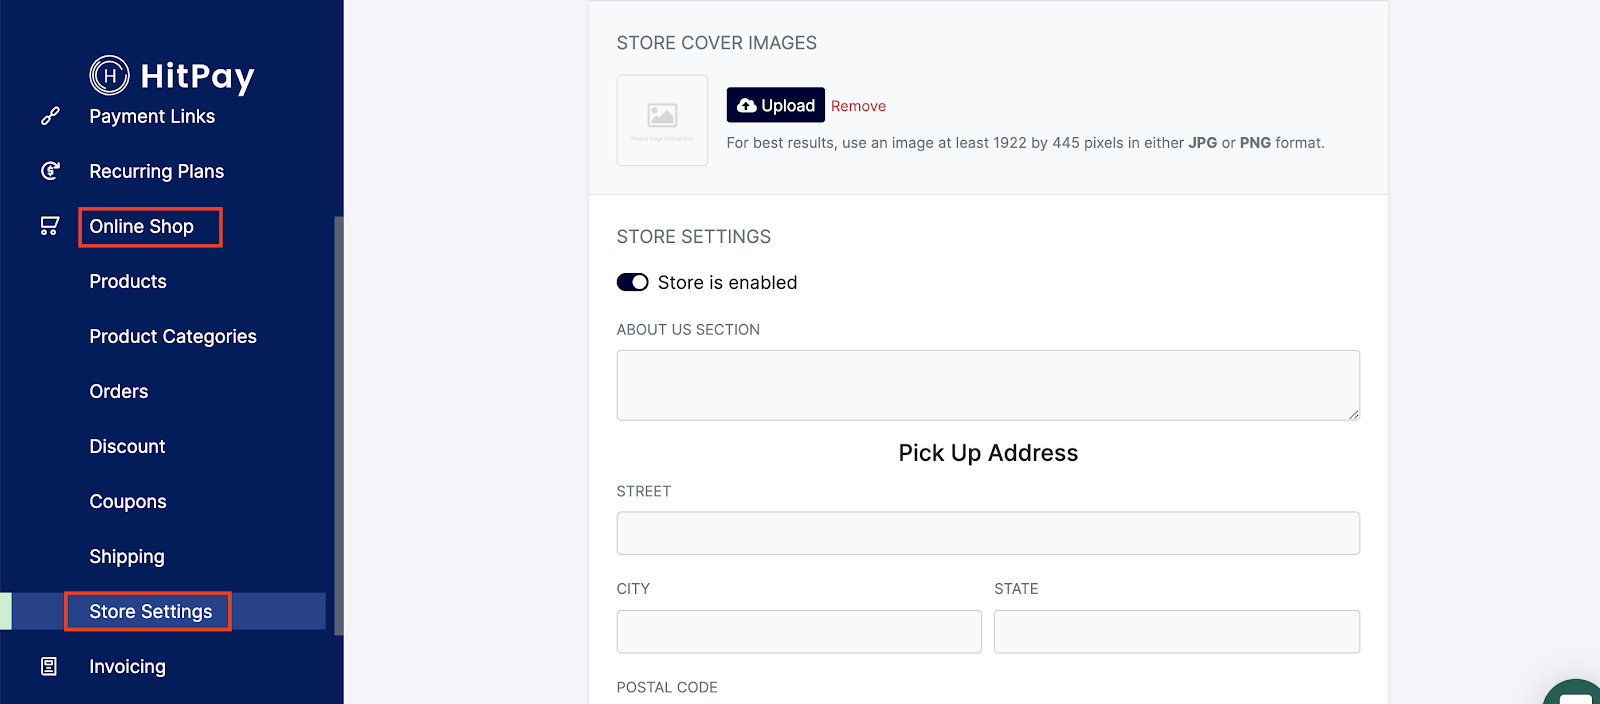Click the Recurring Plans cycle icon
Viewport: 1600px width, 704px height.
(x=50, y=171)
